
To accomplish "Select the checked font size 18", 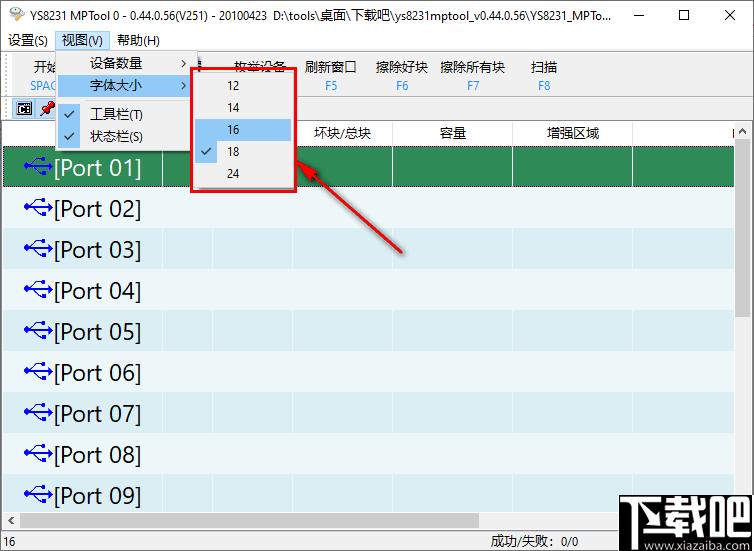I will [243, 152].
